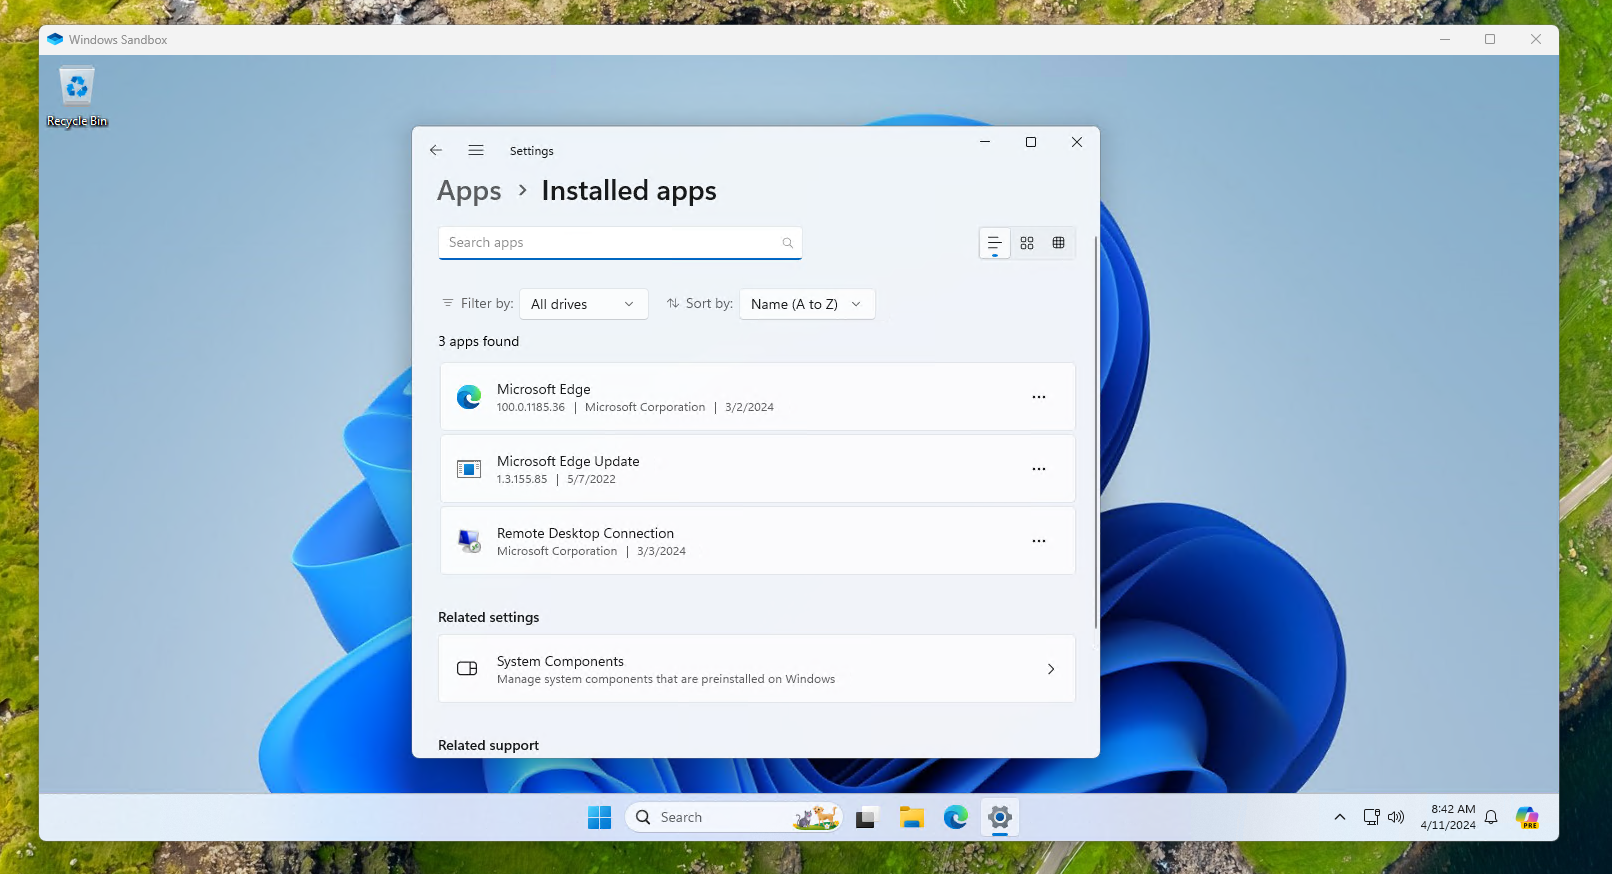This screenshot has width=1612, height=874.
Task: Open network status tray icon
Action: click(x=1372, y=817)
